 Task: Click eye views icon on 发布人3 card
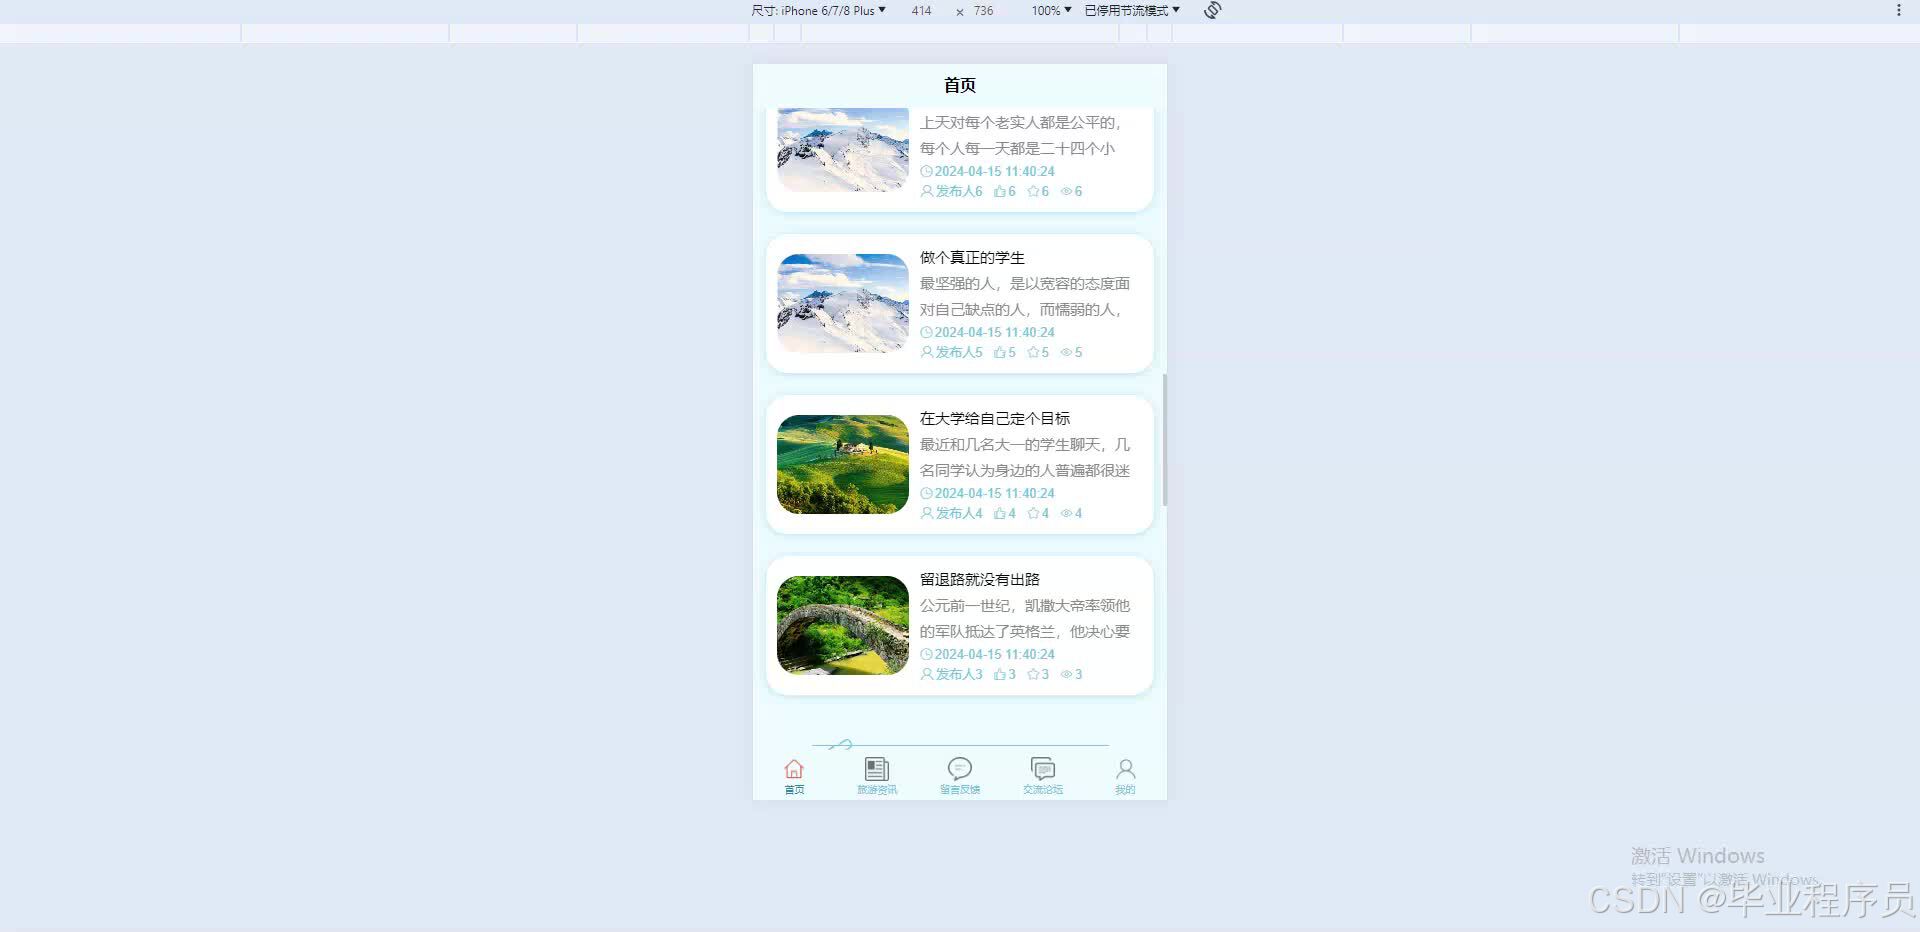click(x=1066, y=674)
